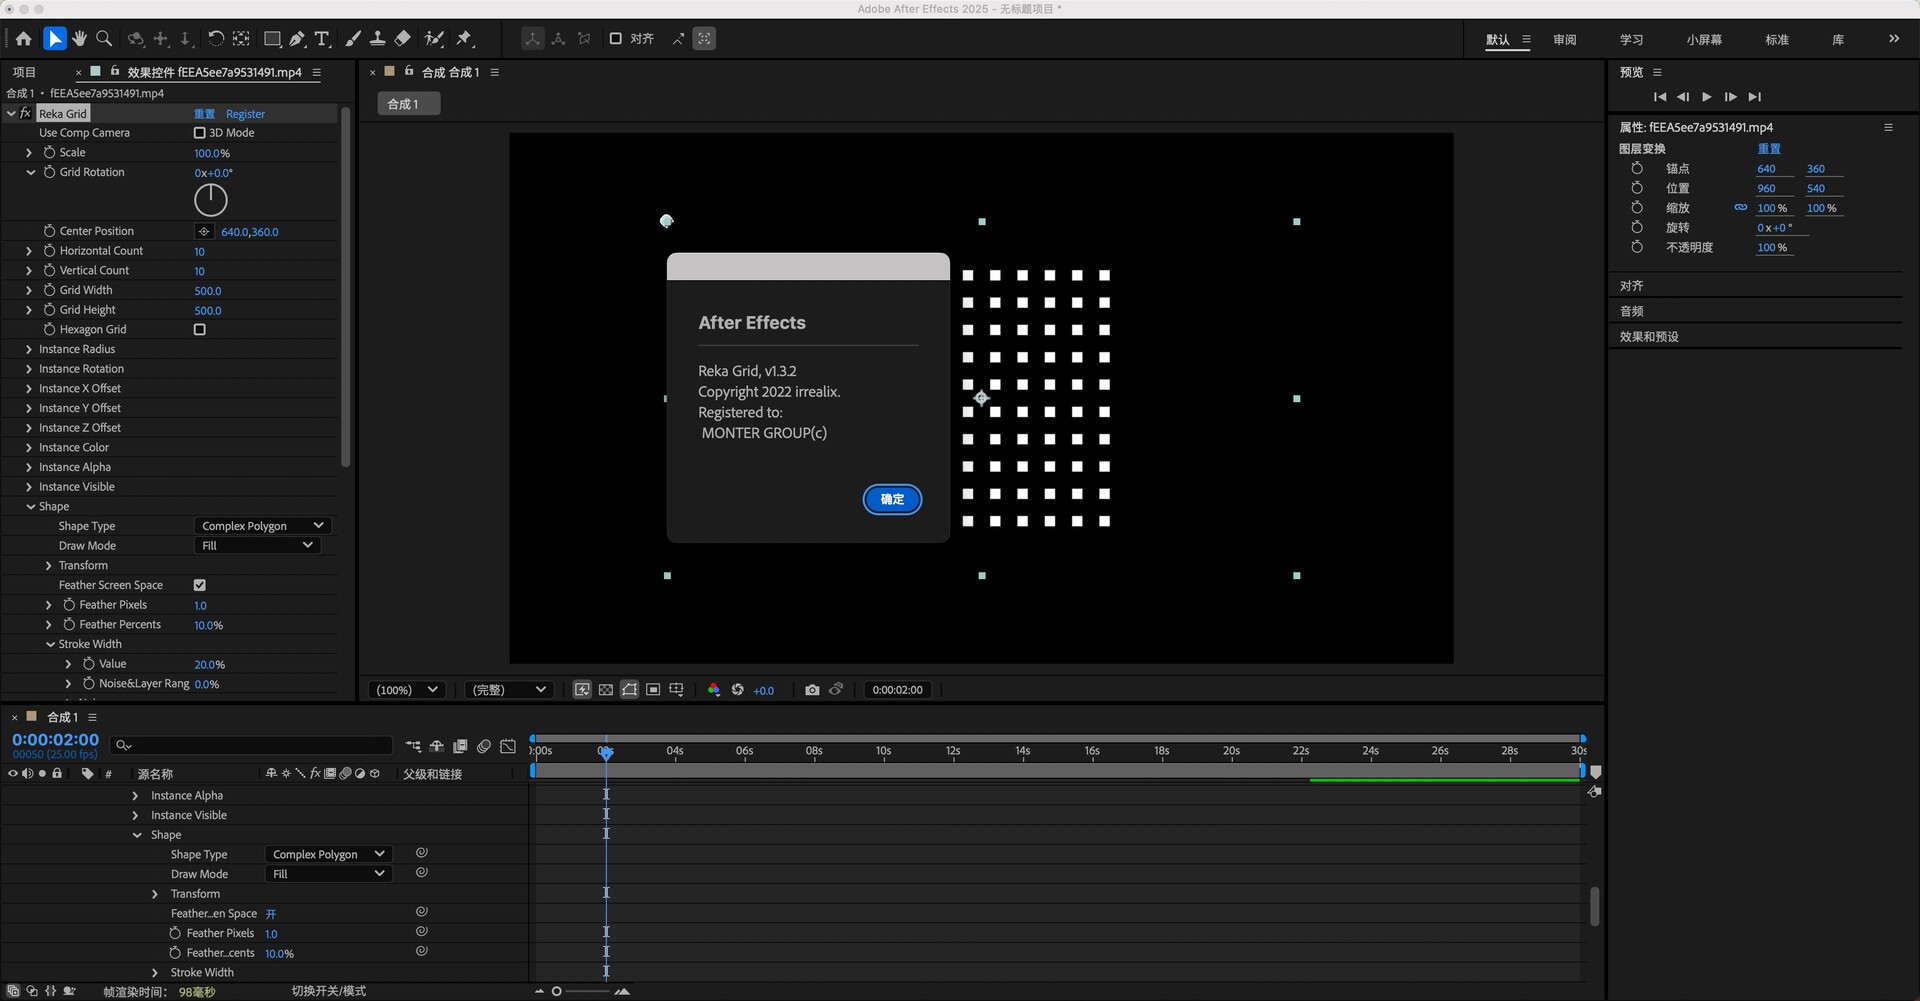Open the Graph Editor in timeline

pos(508,746)
